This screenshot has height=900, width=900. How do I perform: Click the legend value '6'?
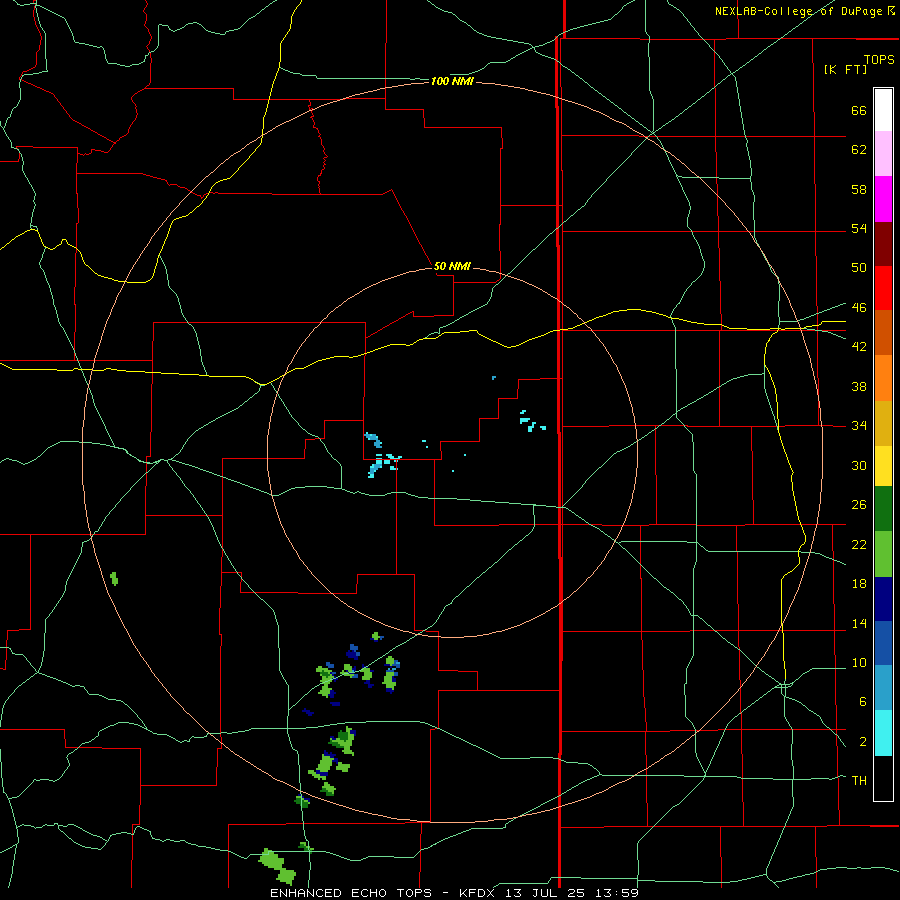(x=862, y=701)
